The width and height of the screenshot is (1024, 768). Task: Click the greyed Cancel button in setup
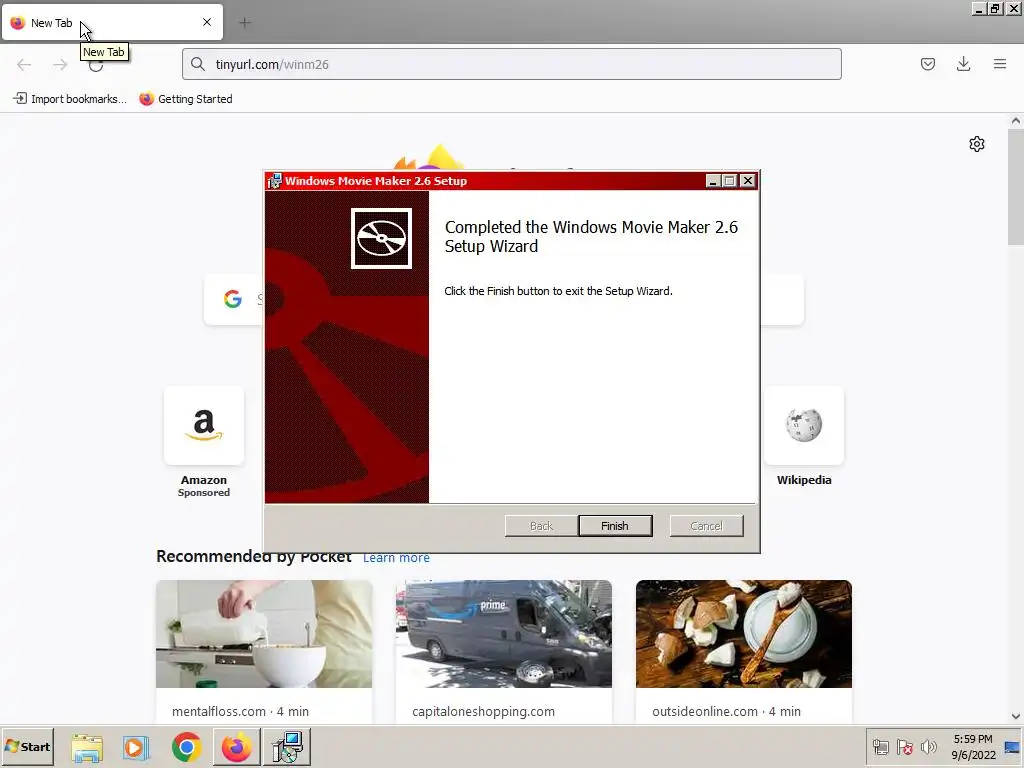[706, 526]
